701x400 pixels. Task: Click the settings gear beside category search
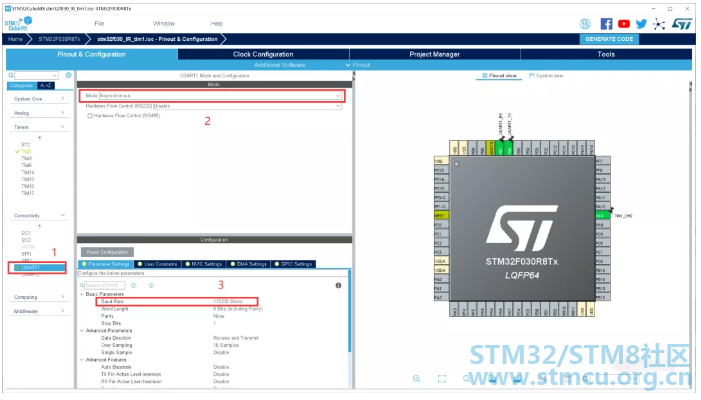coord(68,75)
